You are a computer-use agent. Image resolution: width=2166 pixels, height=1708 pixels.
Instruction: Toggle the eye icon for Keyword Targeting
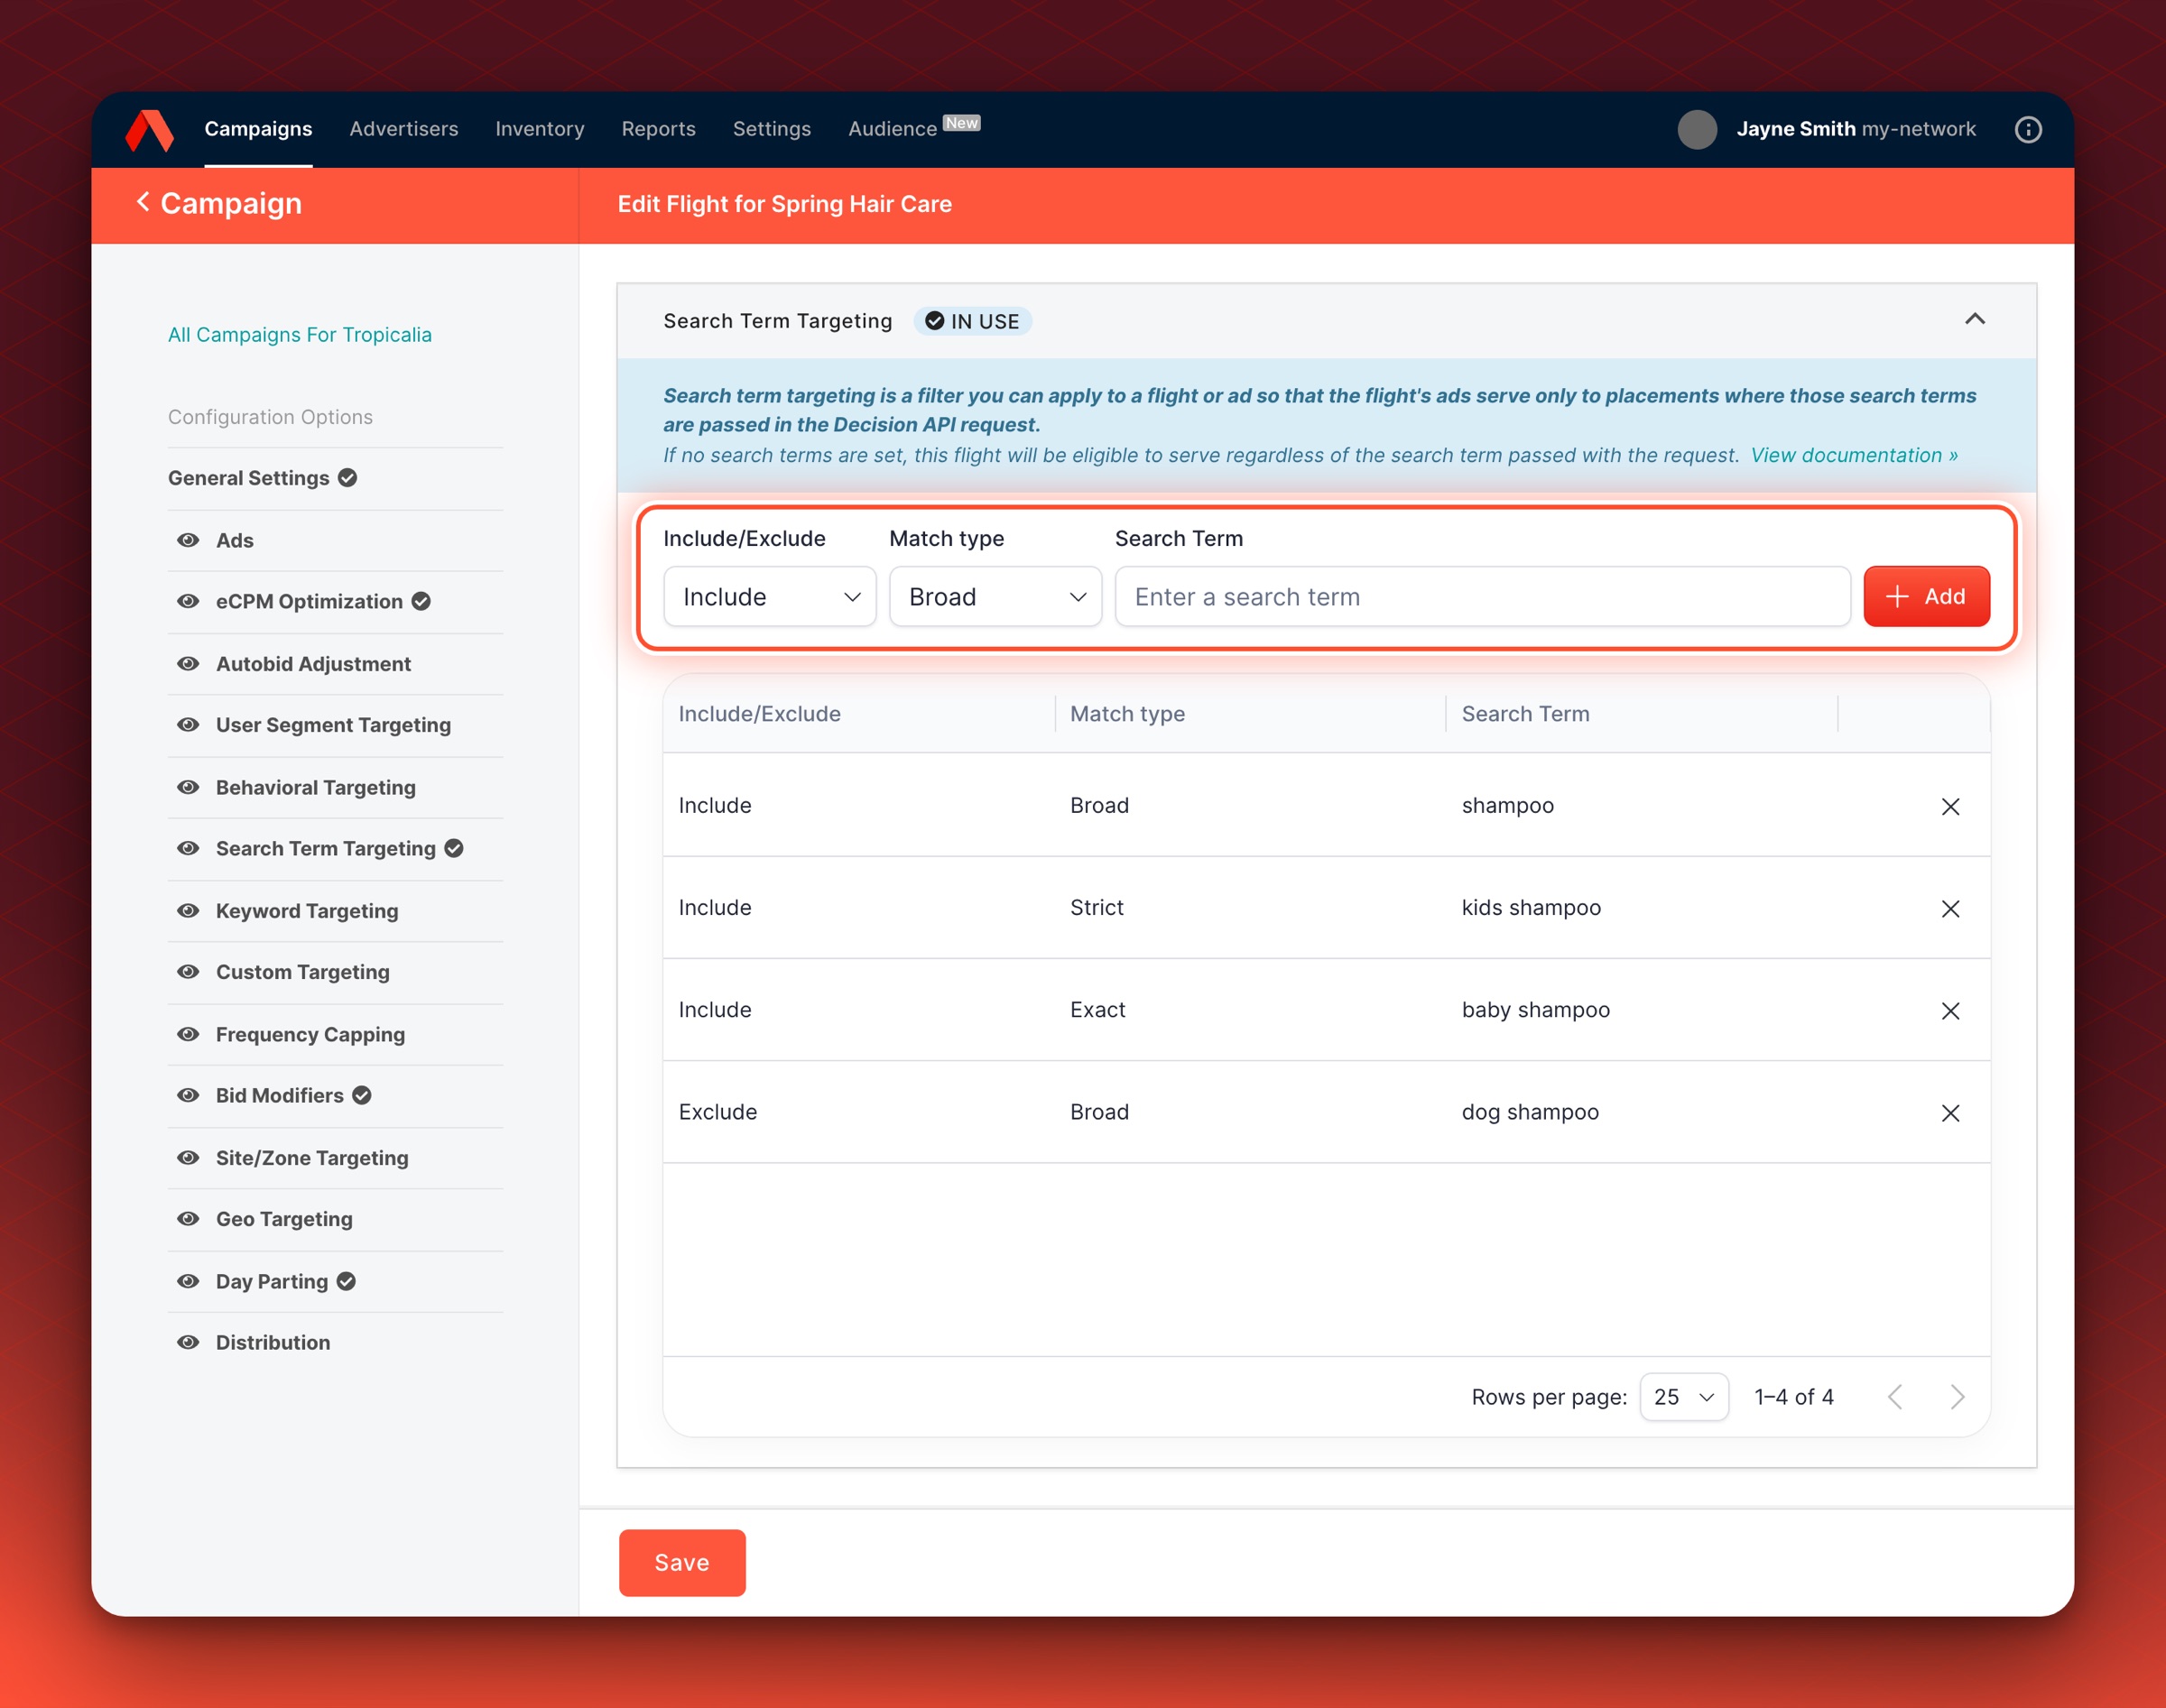coord(188,911)
